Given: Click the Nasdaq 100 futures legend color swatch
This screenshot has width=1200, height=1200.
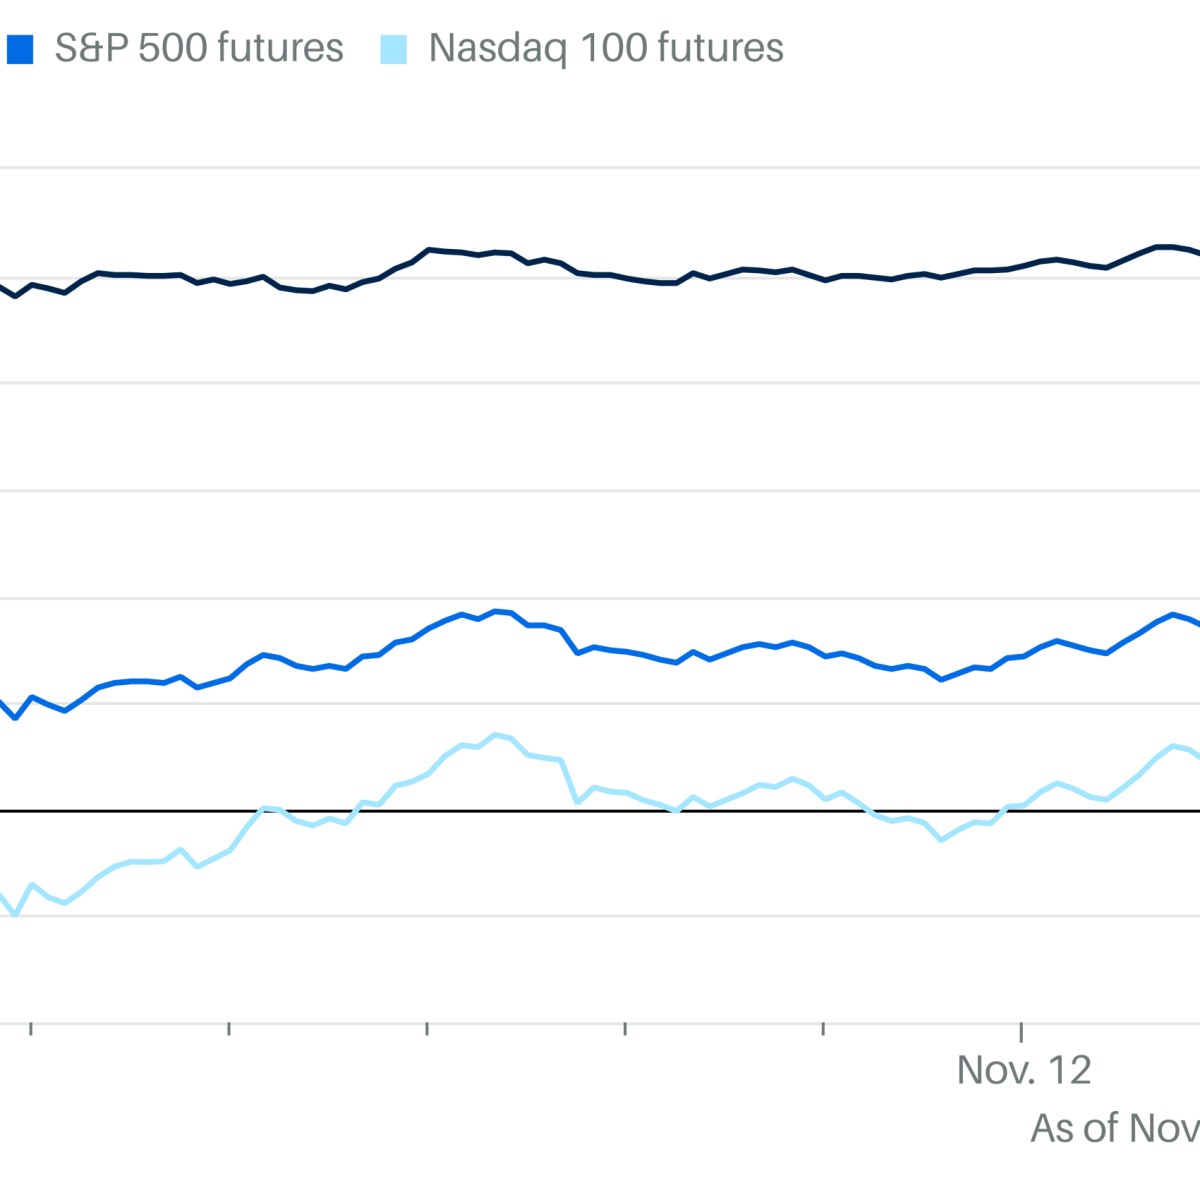Looking at the screenshot, I should click(x=394, y=49).
